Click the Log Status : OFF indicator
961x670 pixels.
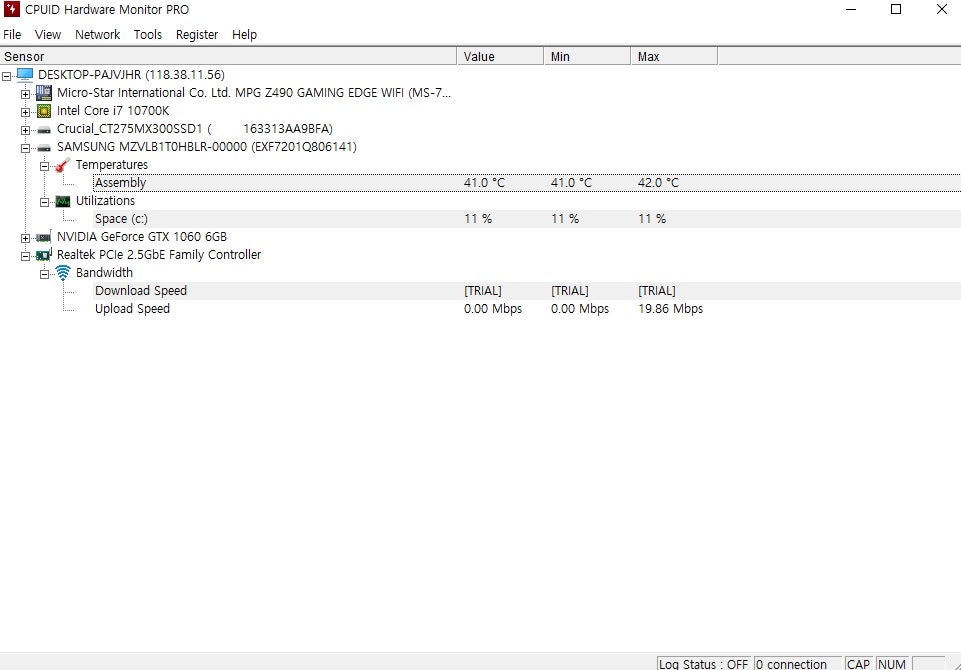click(704, 664)
